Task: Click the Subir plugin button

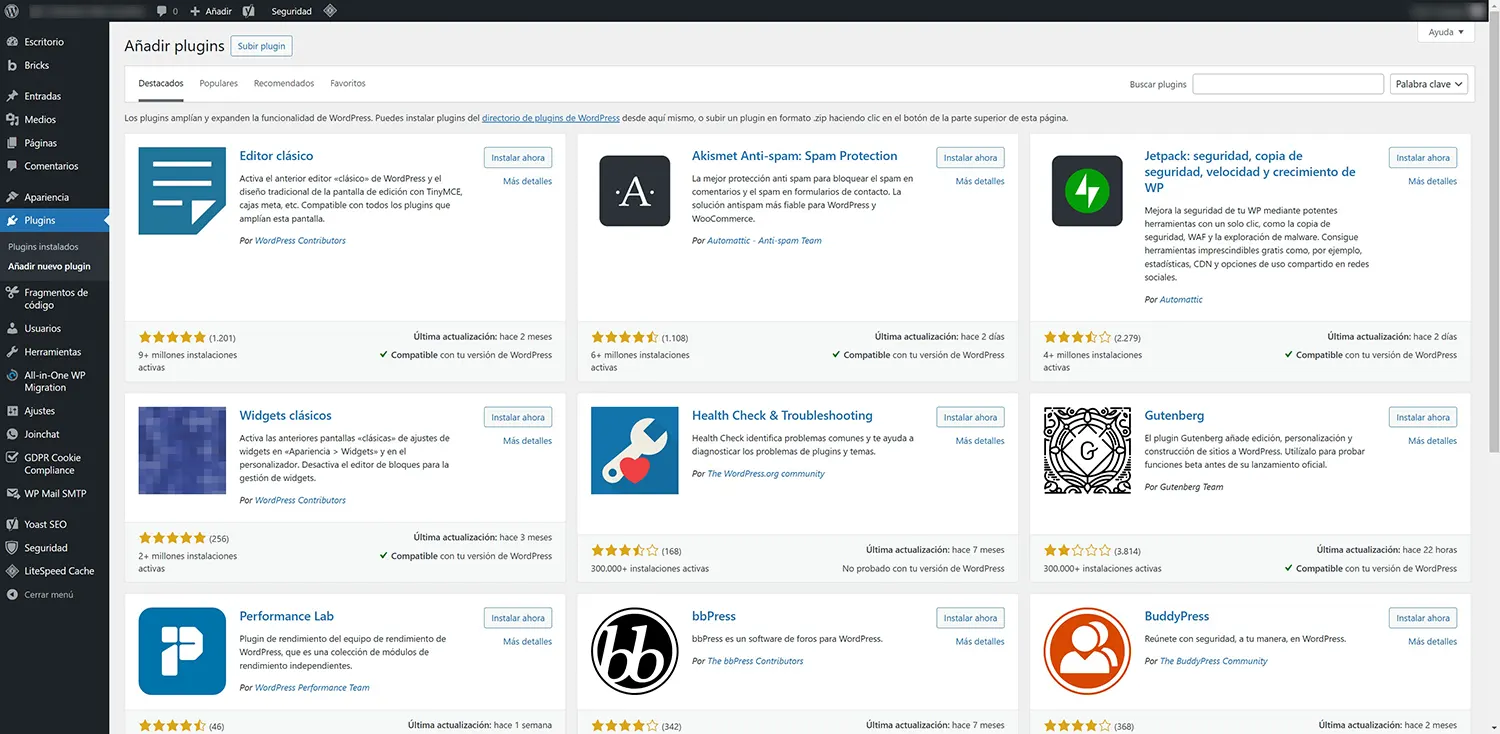Action: [261, 45]
